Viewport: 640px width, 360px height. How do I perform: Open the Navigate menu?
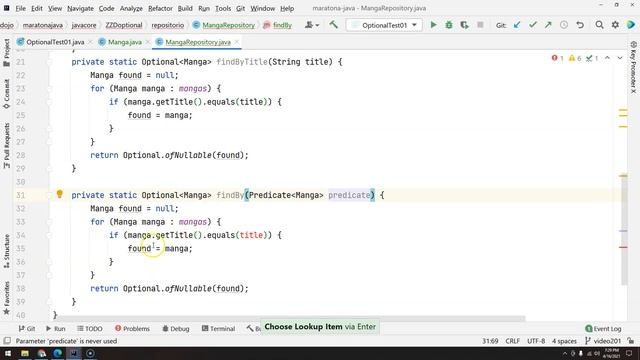80,8
